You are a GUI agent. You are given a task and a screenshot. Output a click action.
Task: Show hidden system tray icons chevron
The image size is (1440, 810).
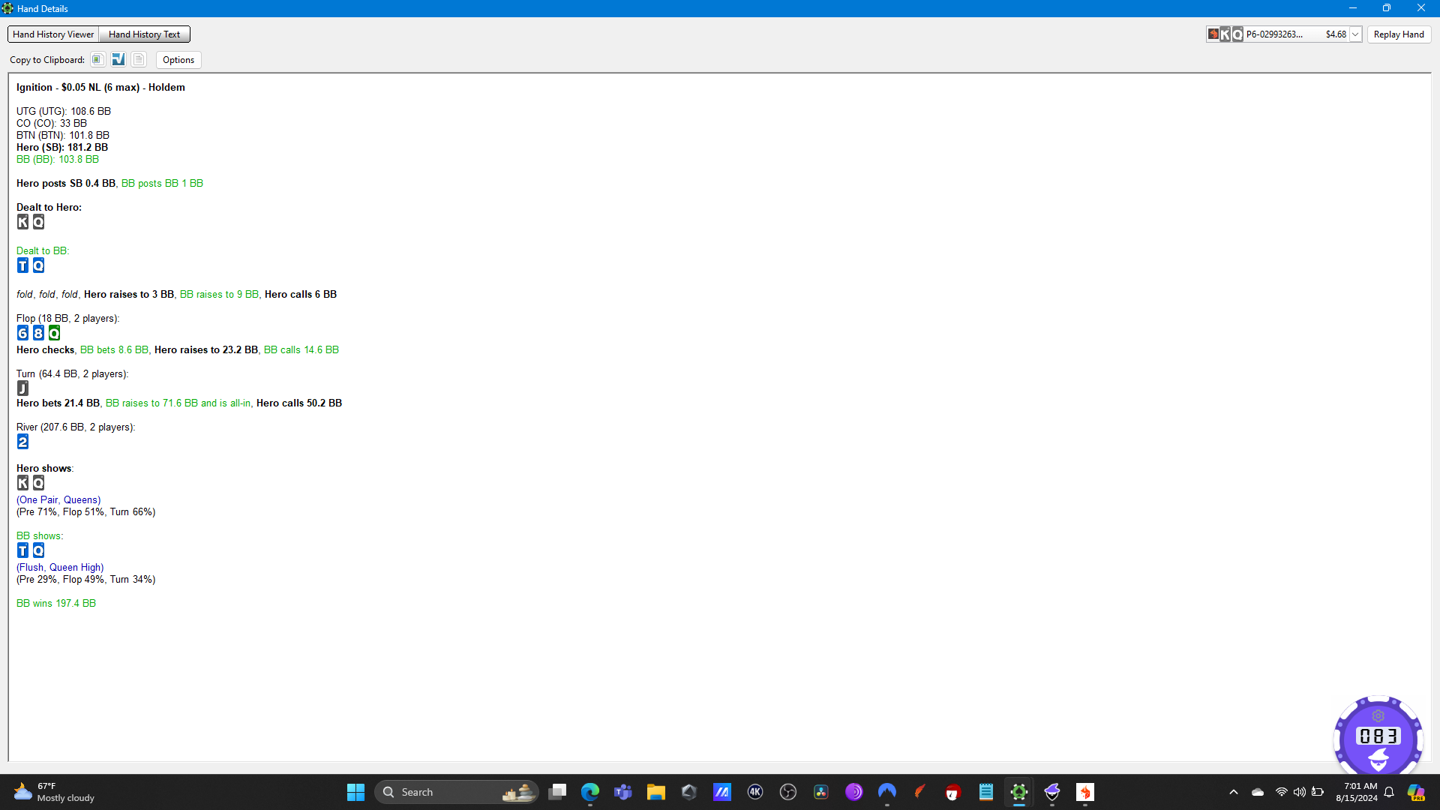click(1233, 792)
